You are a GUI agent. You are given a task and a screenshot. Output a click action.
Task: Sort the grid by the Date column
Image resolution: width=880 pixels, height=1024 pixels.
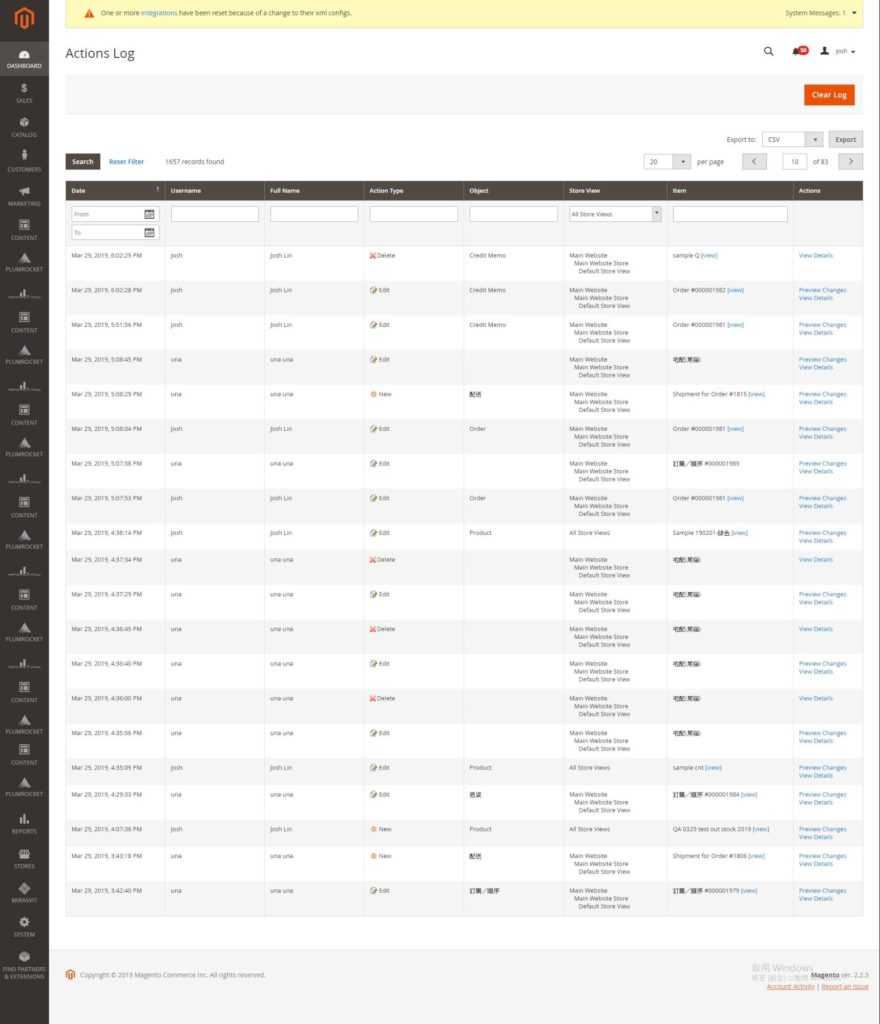pyautogui.click(x=115, y=190)
